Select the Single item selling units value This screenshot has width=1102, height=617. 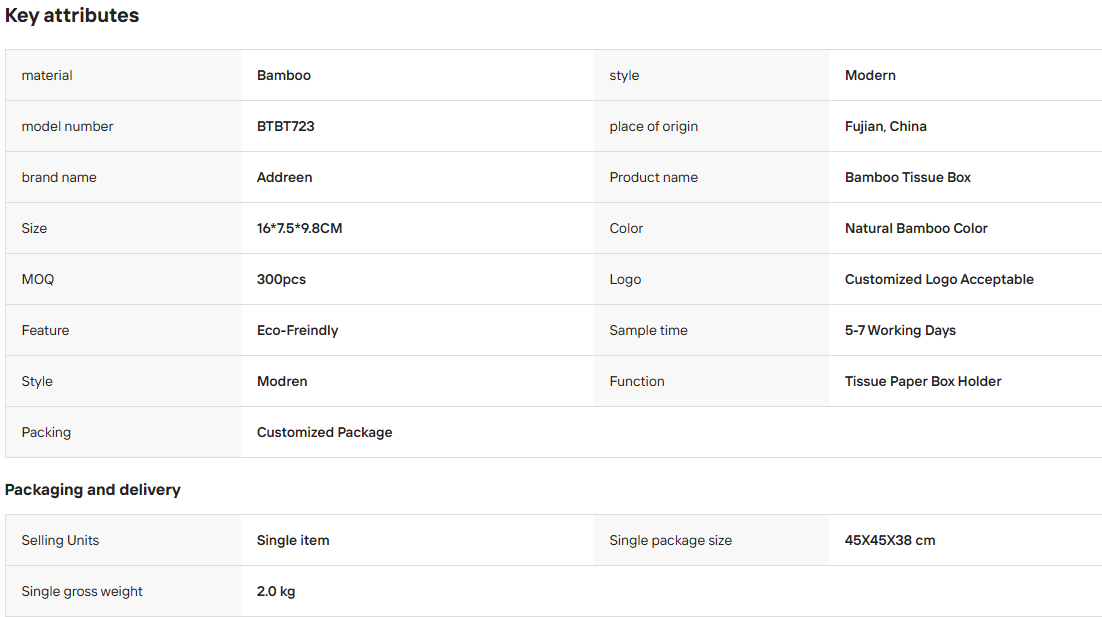pyautogui.click(x=293, y=540)
